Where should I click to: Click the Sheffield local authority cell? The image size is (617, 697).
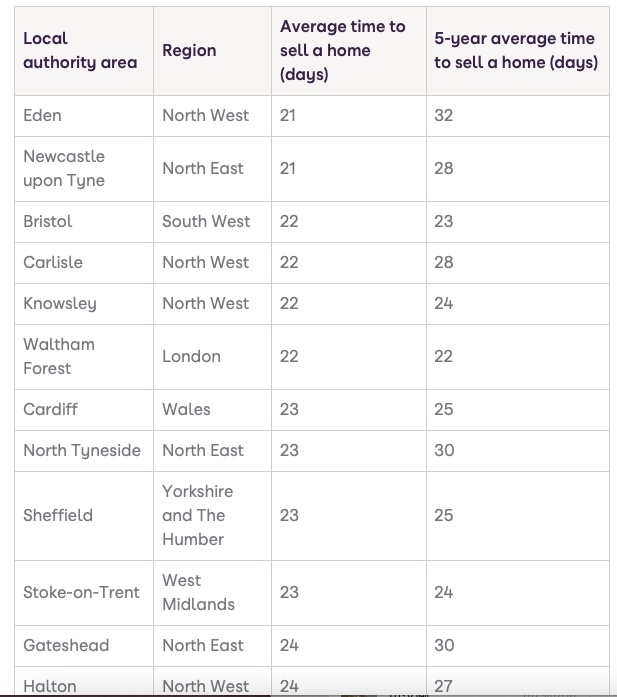[84, 516]
